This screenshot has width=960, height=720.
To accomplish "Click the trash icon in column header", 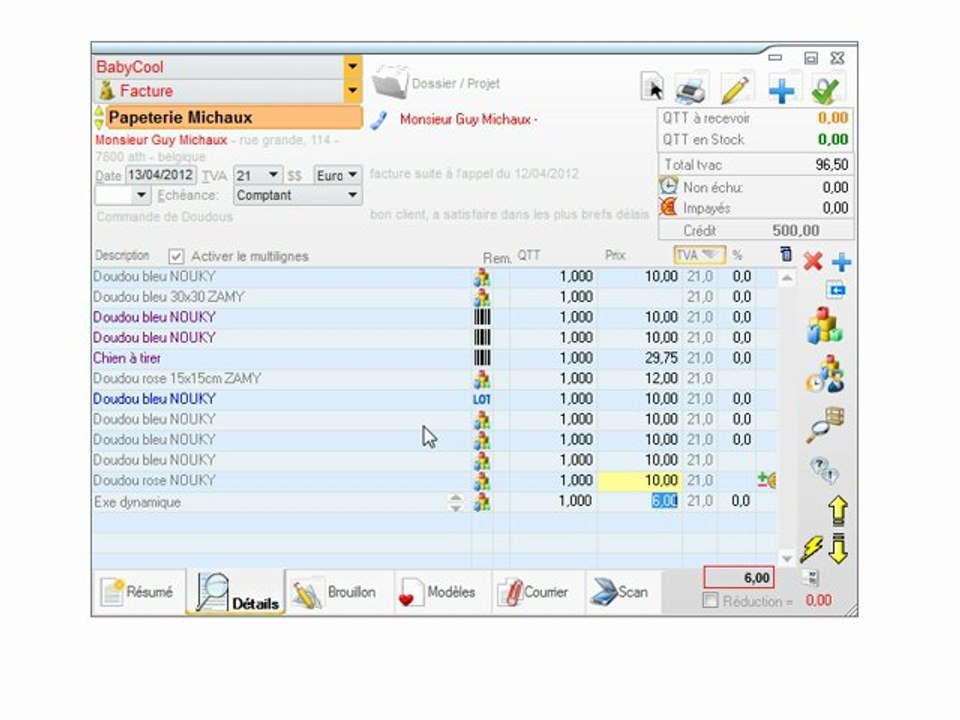I will 786,253.
